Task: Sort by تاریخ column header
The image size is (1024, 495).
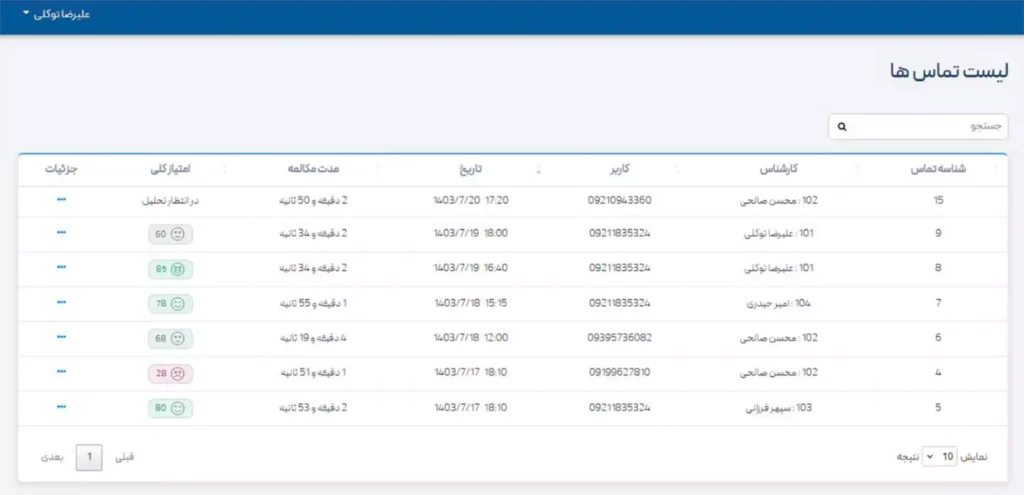Action: point(470,169)
